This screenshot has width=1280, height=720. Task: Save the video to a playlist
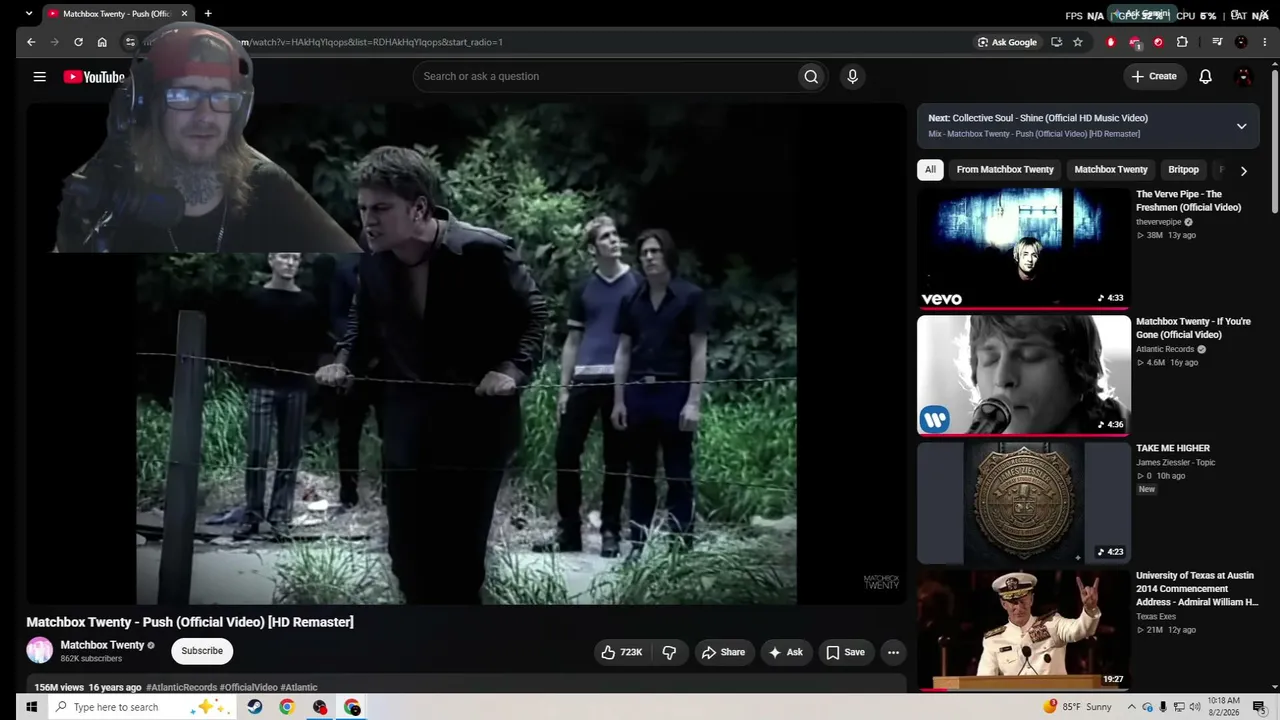click(846, 652)
